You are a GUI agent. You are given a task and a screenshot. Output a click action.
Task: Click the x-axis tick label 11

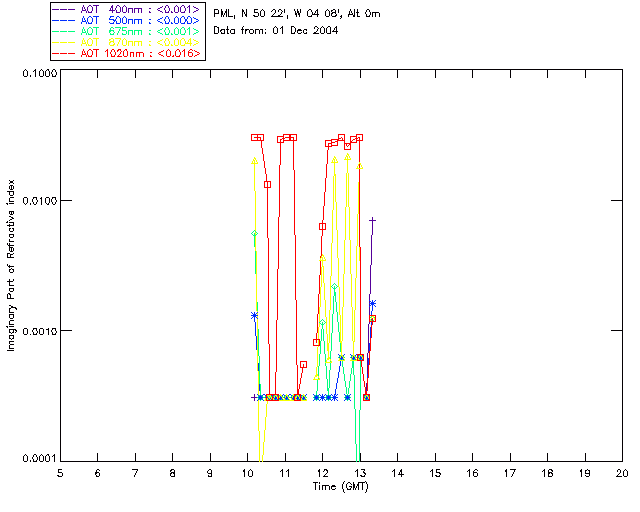(x=285, y=474)
